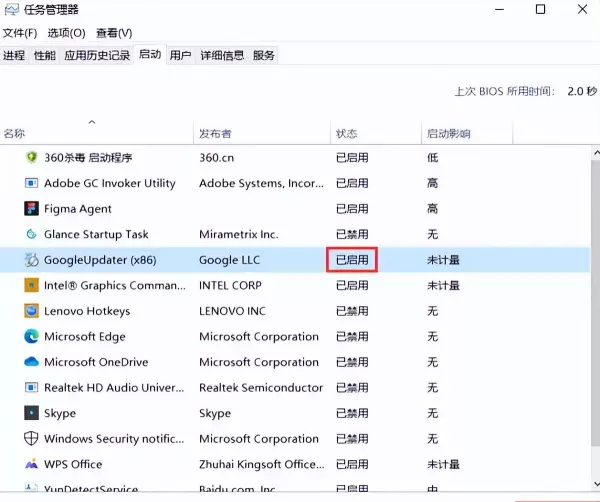Select the Windows Security notific... name
This screenshot has height=502, width=600.
click(x=114, y=439)
